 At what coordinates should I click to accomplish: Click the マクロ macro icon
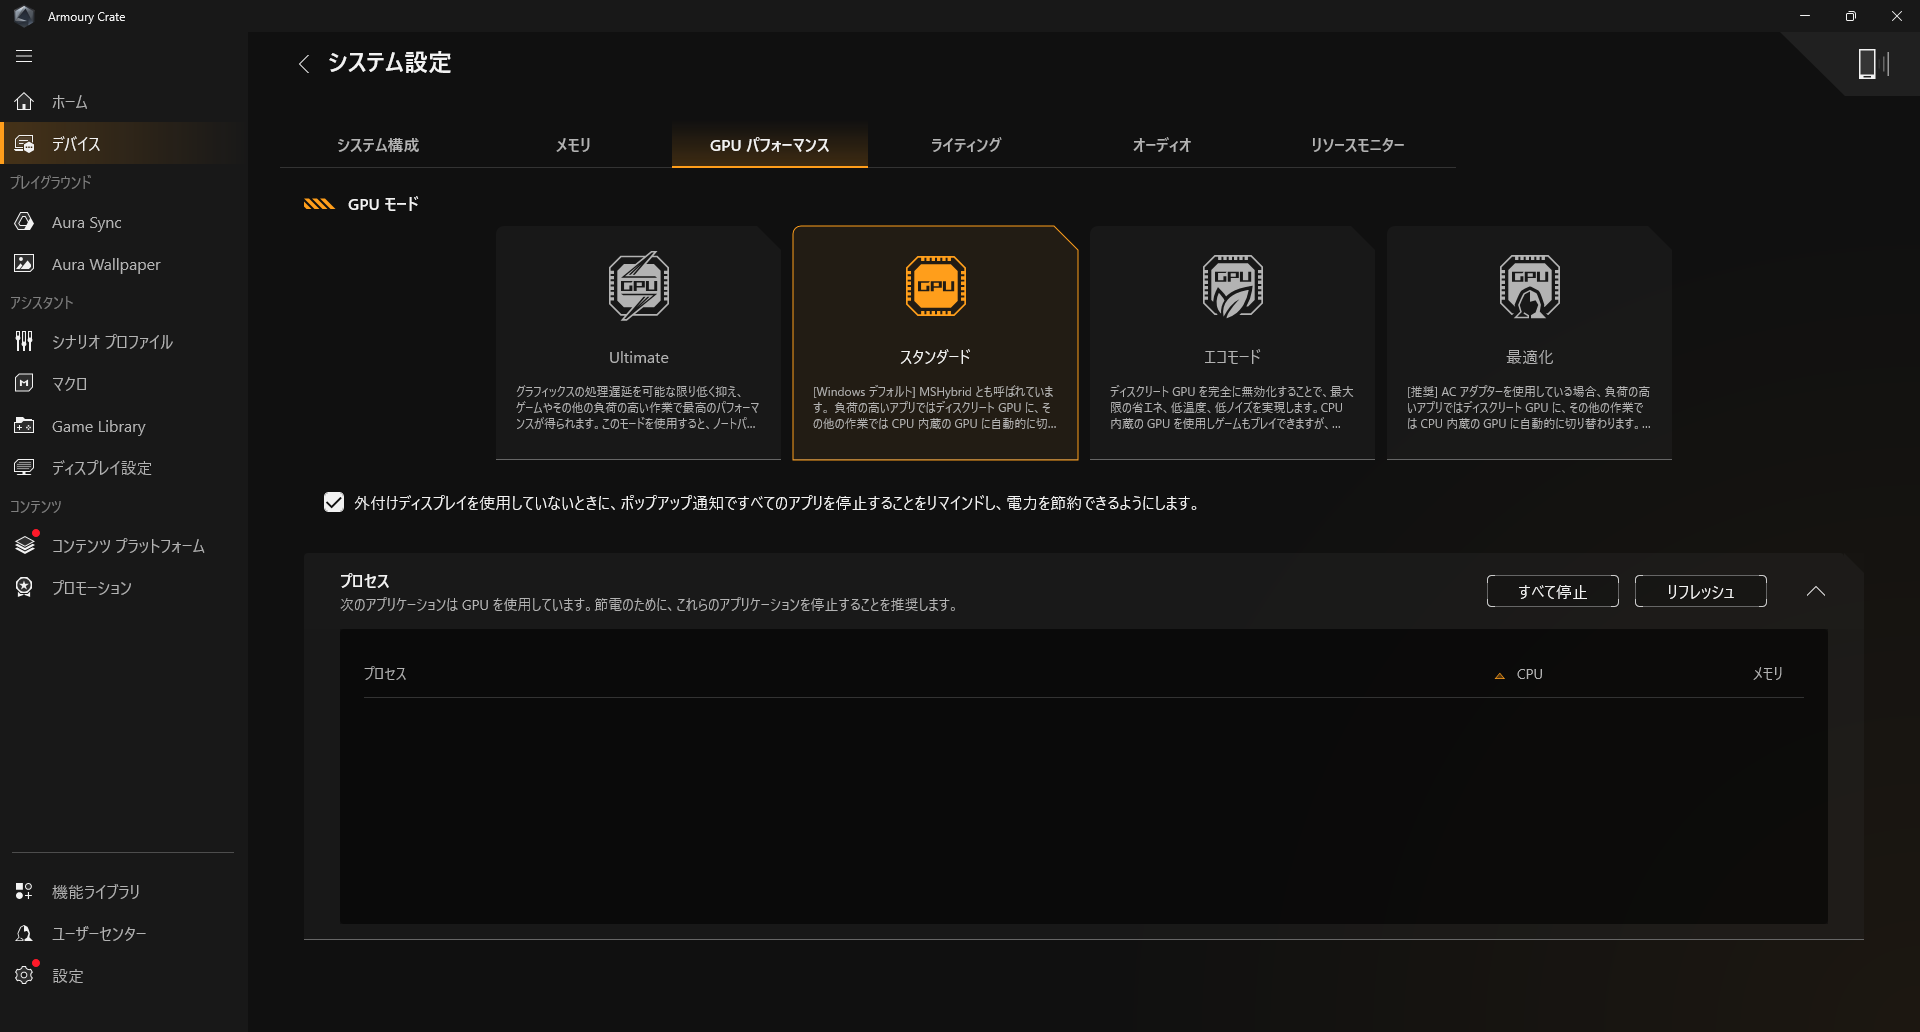(x=24, y=383)
